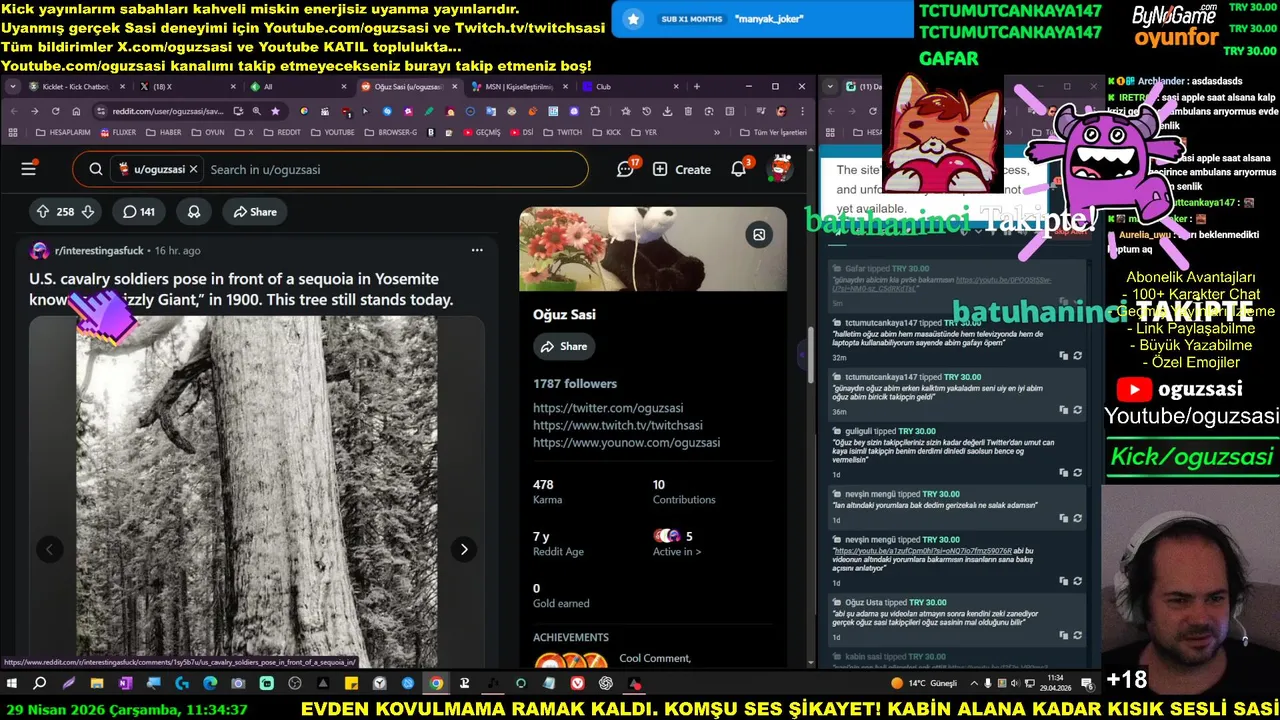Remove the u/oguzsasi search filter chip
The width and height of the screenshot is (1280, 720).
tap(193, 169)
